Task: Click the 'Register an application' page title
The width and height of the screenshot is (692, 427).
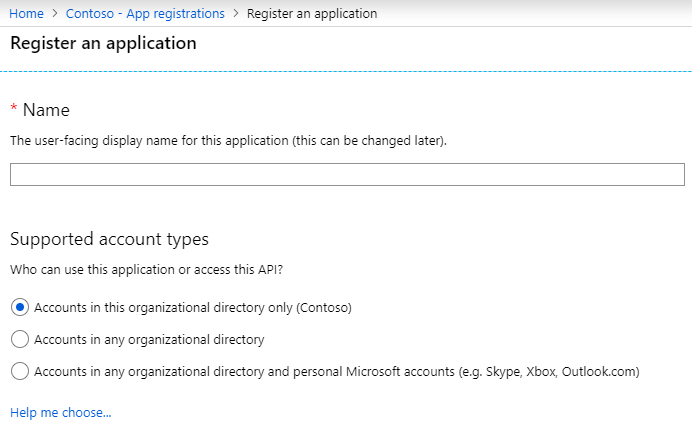Action: [103, 43]
